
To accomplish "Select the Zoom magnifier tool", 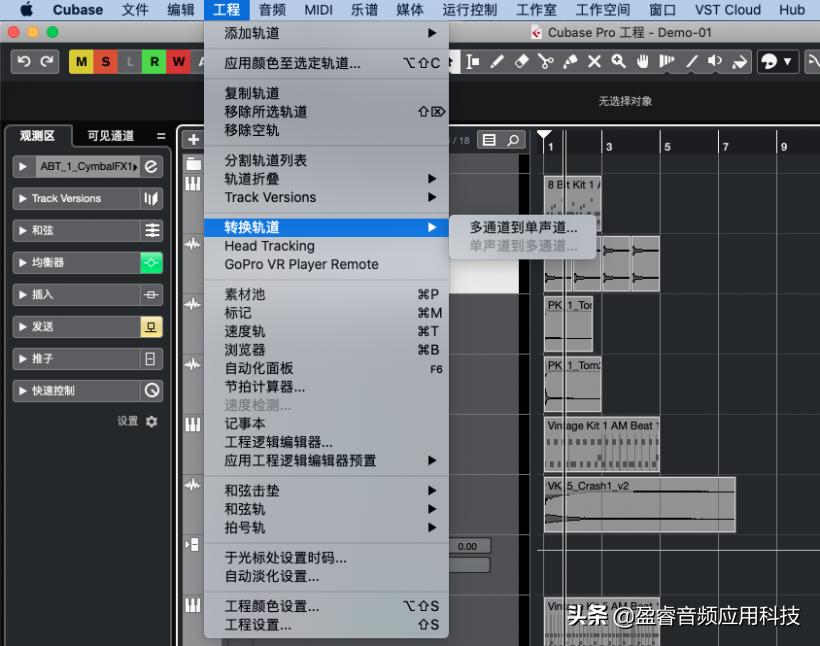I will pos(616,62).
